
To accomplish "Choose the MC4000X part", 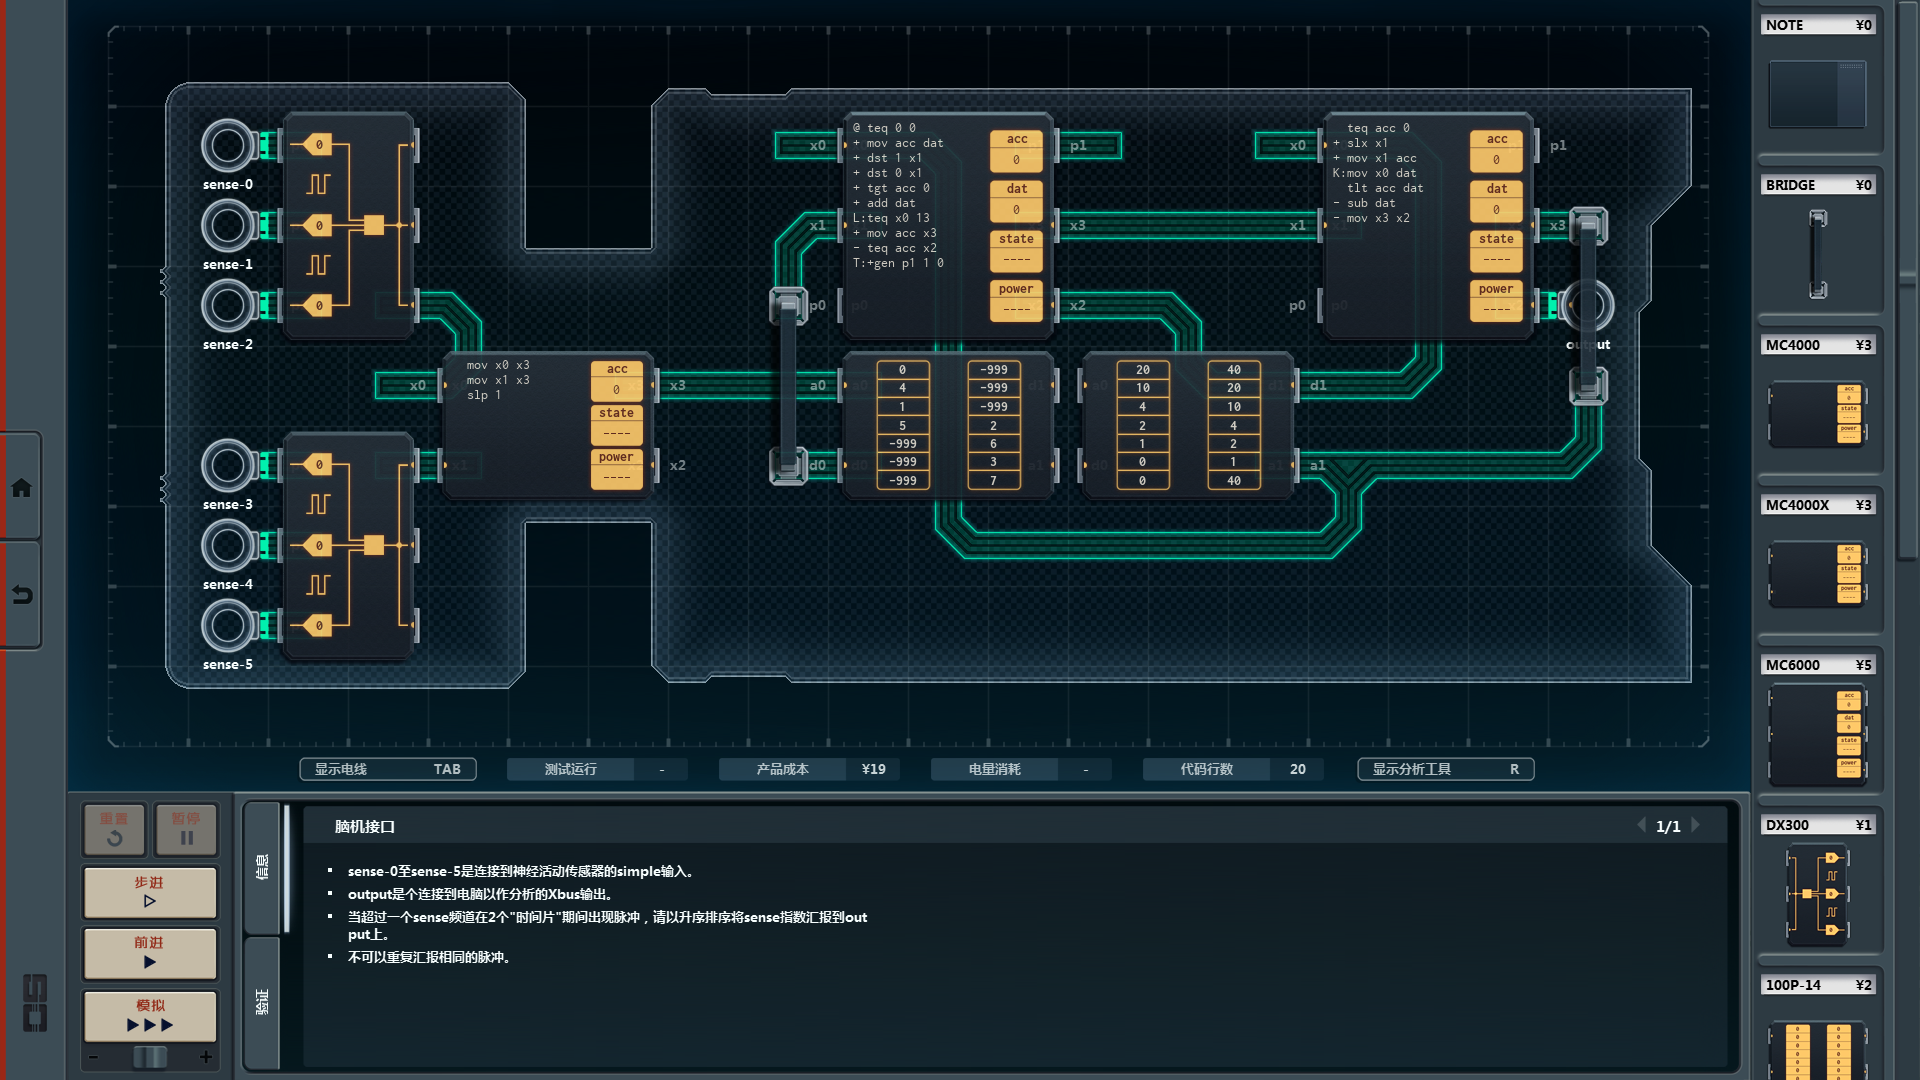I will pyautogui.click(x=1817, y=574).
